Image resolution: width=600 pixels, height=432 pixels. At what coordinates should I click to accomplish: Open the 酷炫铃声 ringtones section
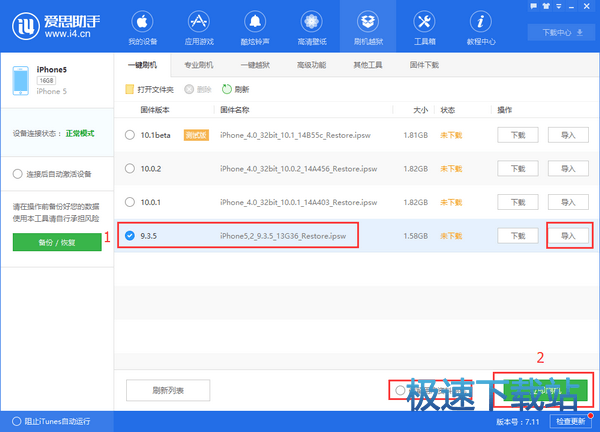click(255, 28)
